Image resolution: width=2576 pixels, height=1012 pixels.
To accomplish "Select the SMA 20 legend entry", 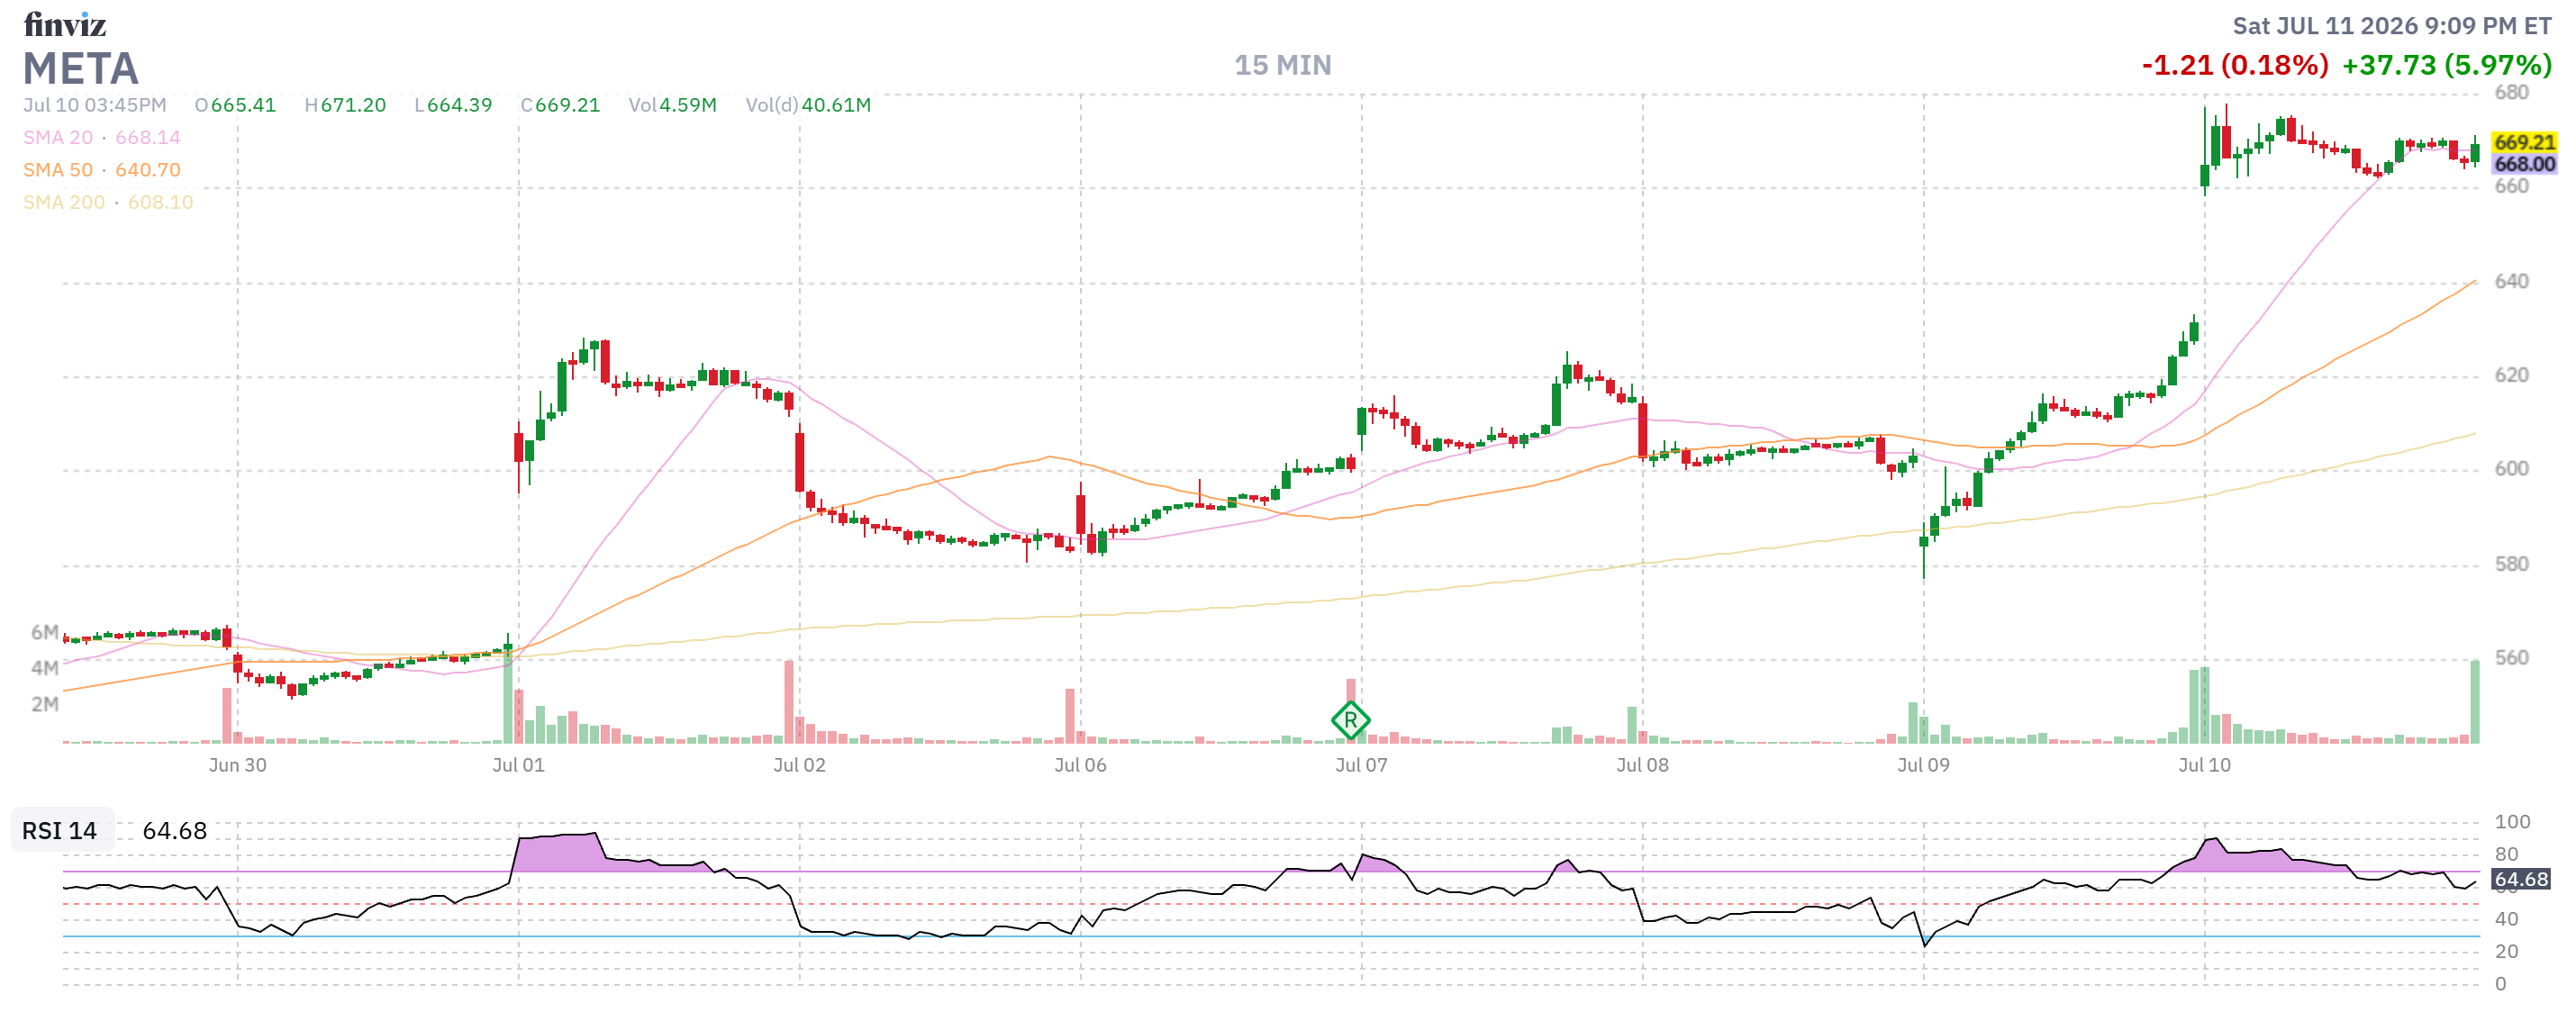I will (102, 137).
